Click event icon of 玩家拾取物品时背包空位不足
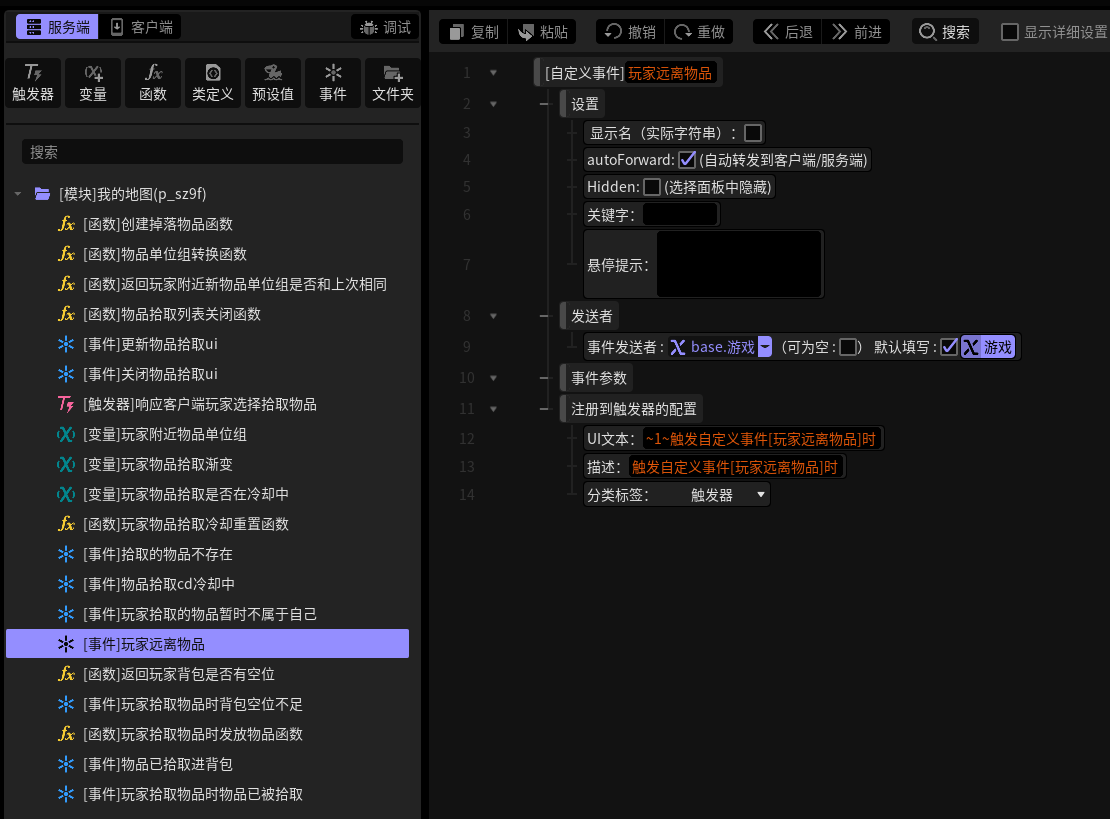Viewport: 1110px width, 819px height. tap(66, 704)
